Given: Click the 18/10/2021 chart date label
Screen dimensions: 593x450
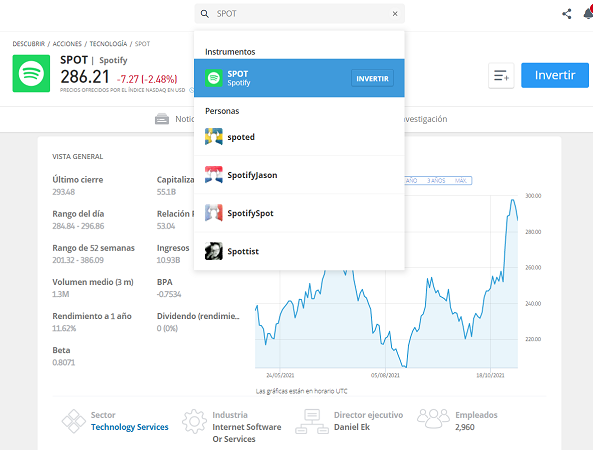Looking at the screenshot, I should (x=490, y=375).
